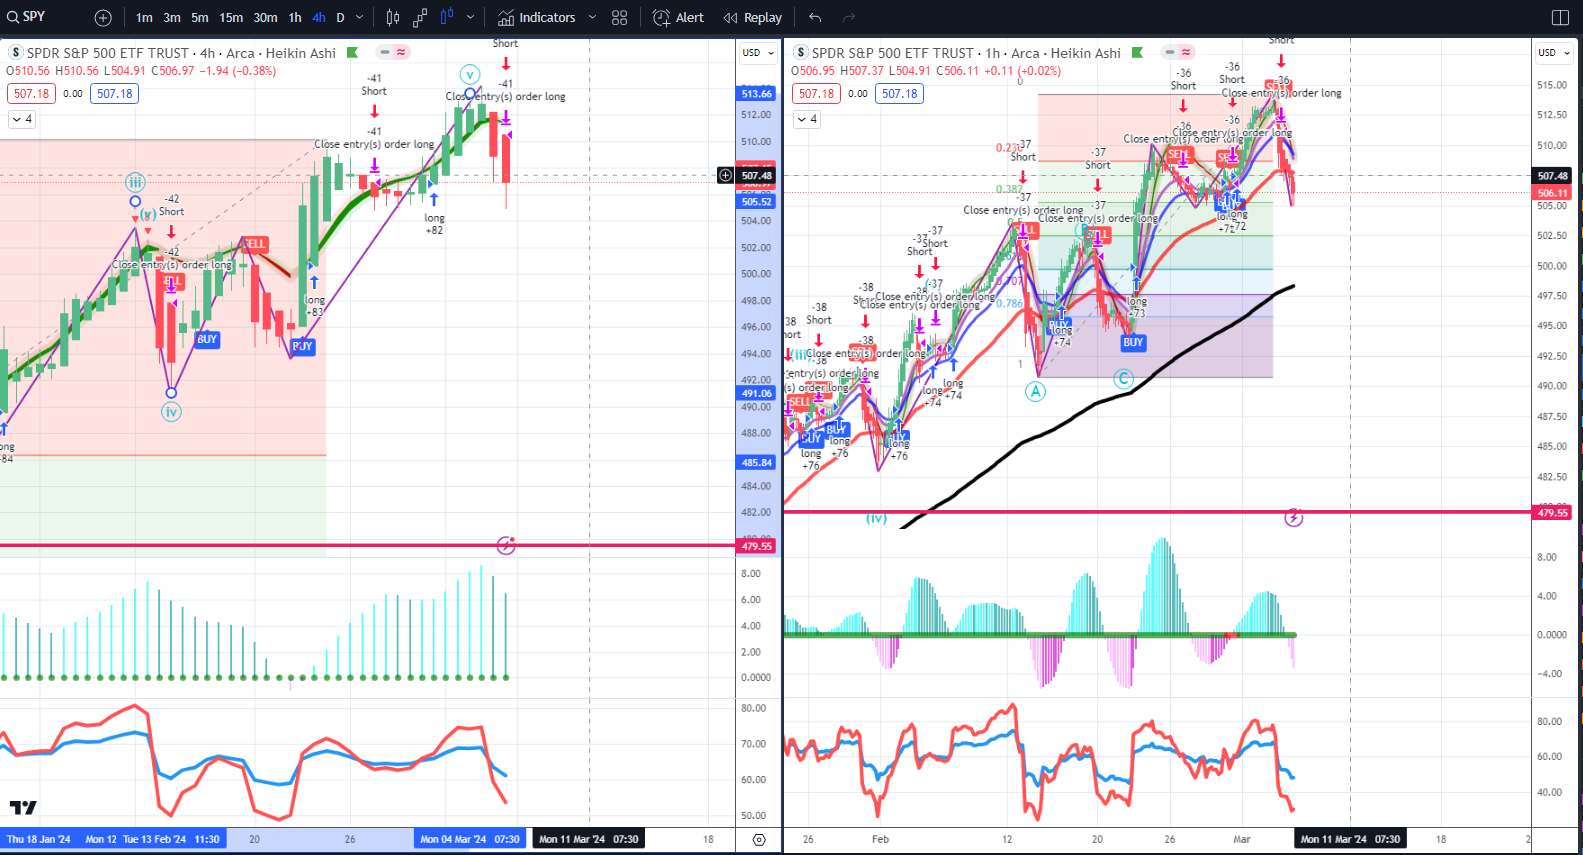Select the Candles chart type icon
1583x855 pixels.
click(393, 18)
